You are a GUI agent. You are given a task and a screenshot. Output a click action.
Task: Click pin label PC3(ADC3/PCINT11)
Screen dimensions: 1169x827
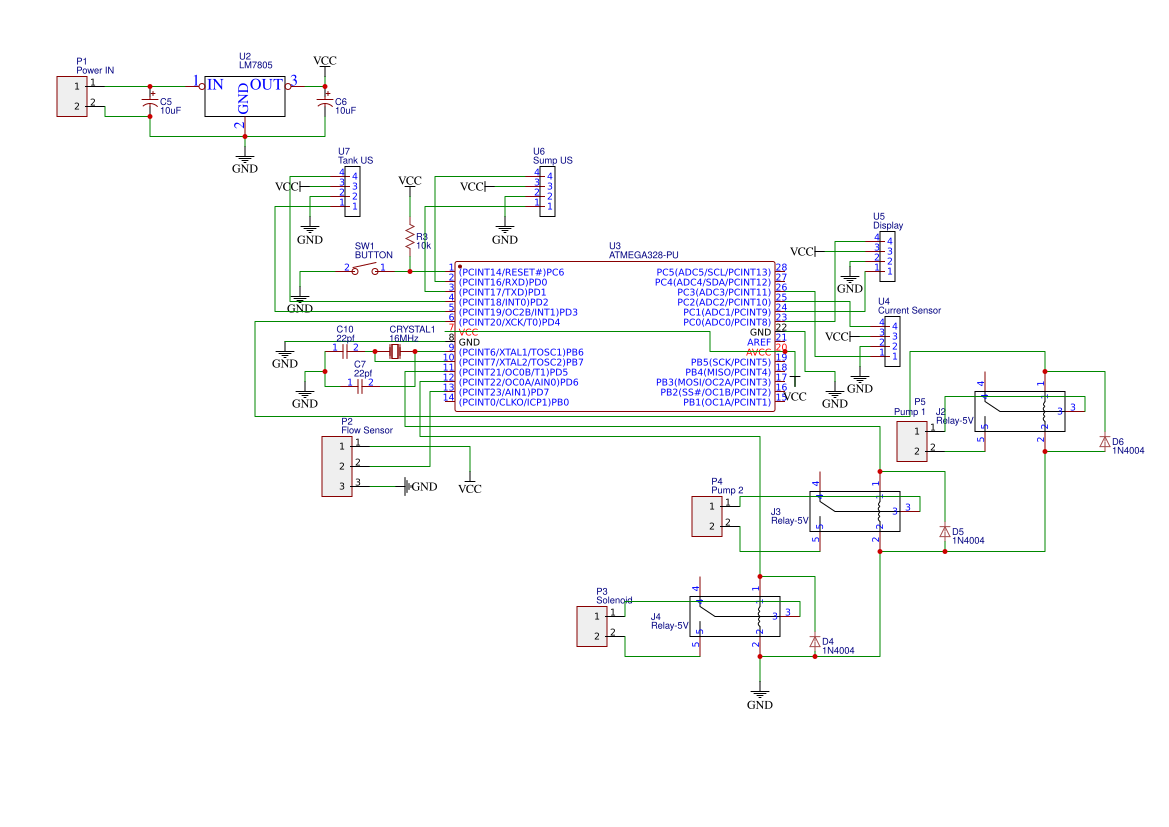coord(724,292)
